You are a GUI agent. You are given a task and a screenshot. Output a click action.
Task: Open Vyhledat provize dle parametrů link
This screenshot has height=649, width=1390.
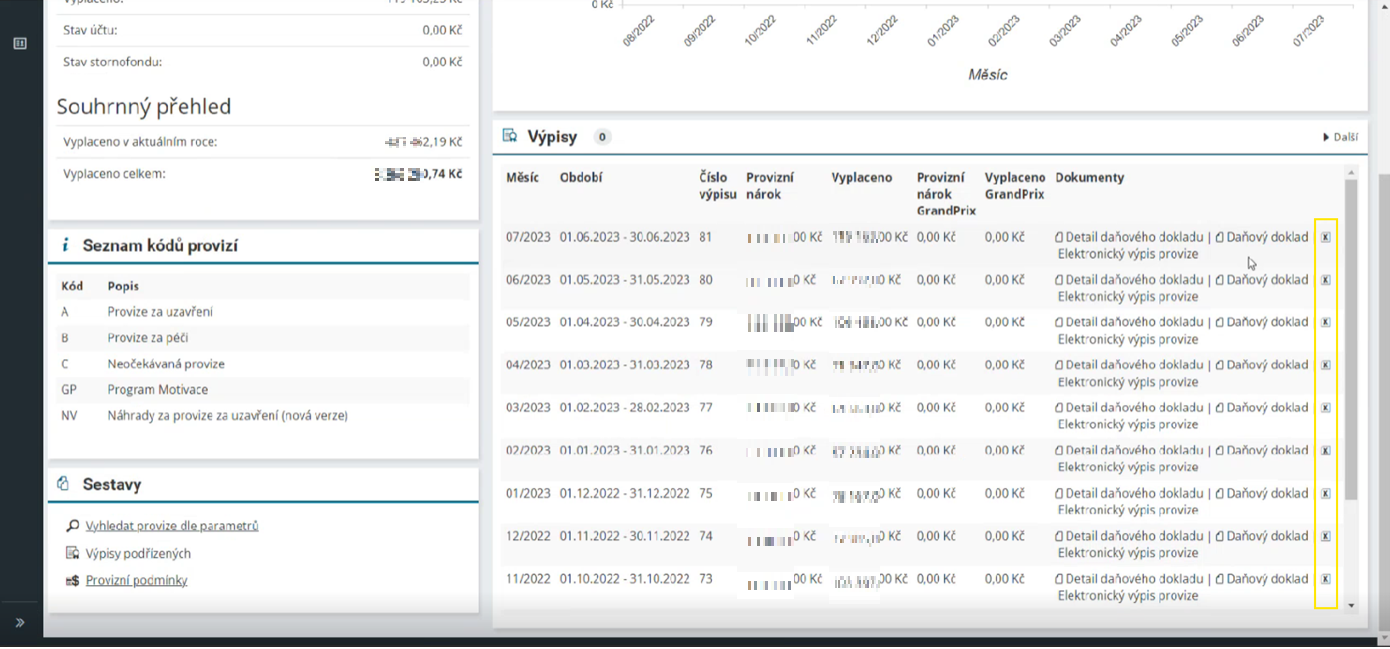(x=172, y=526)
